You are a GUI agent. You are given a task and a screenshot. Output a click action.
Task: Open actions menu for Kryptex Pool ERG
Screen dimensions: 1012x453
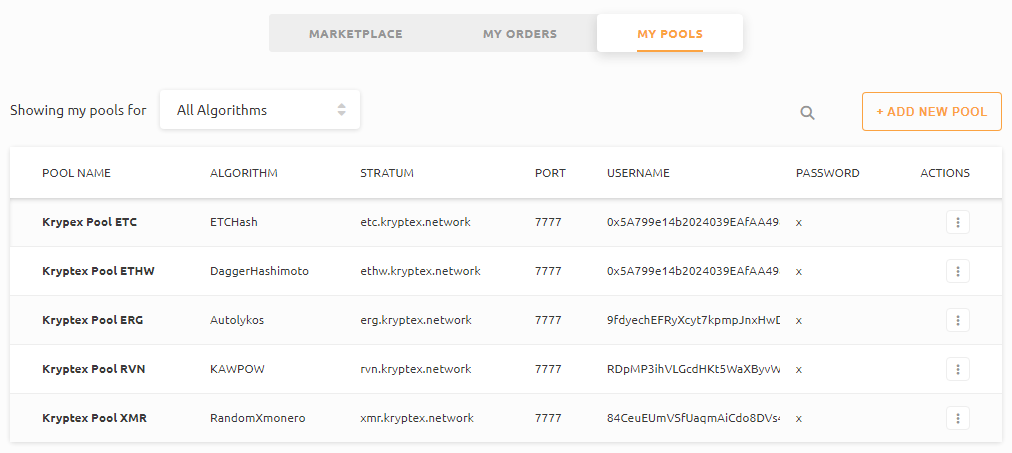tap(958, 320)
